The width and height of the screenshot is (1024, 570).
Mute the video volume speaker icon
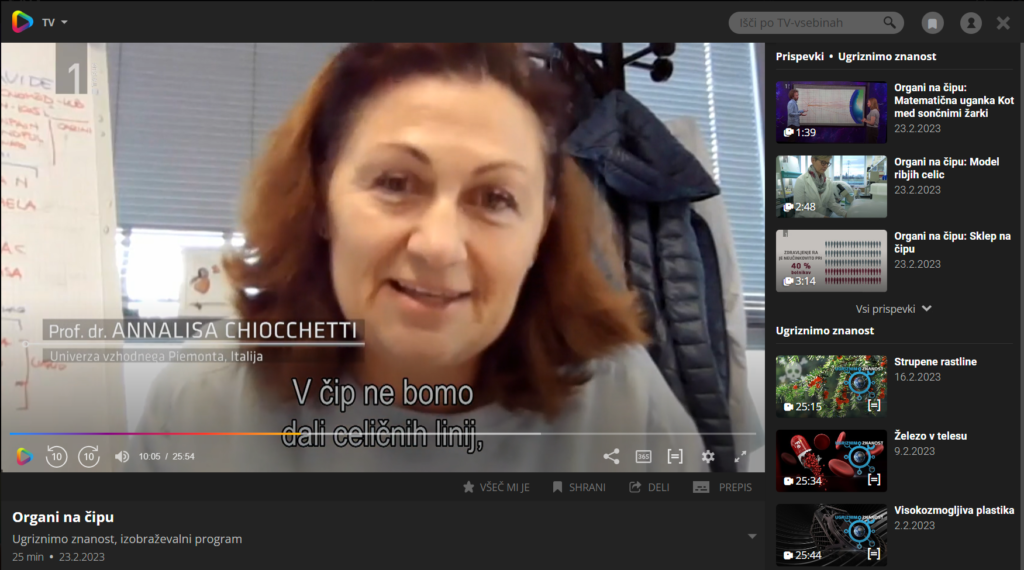pos(122,457)
